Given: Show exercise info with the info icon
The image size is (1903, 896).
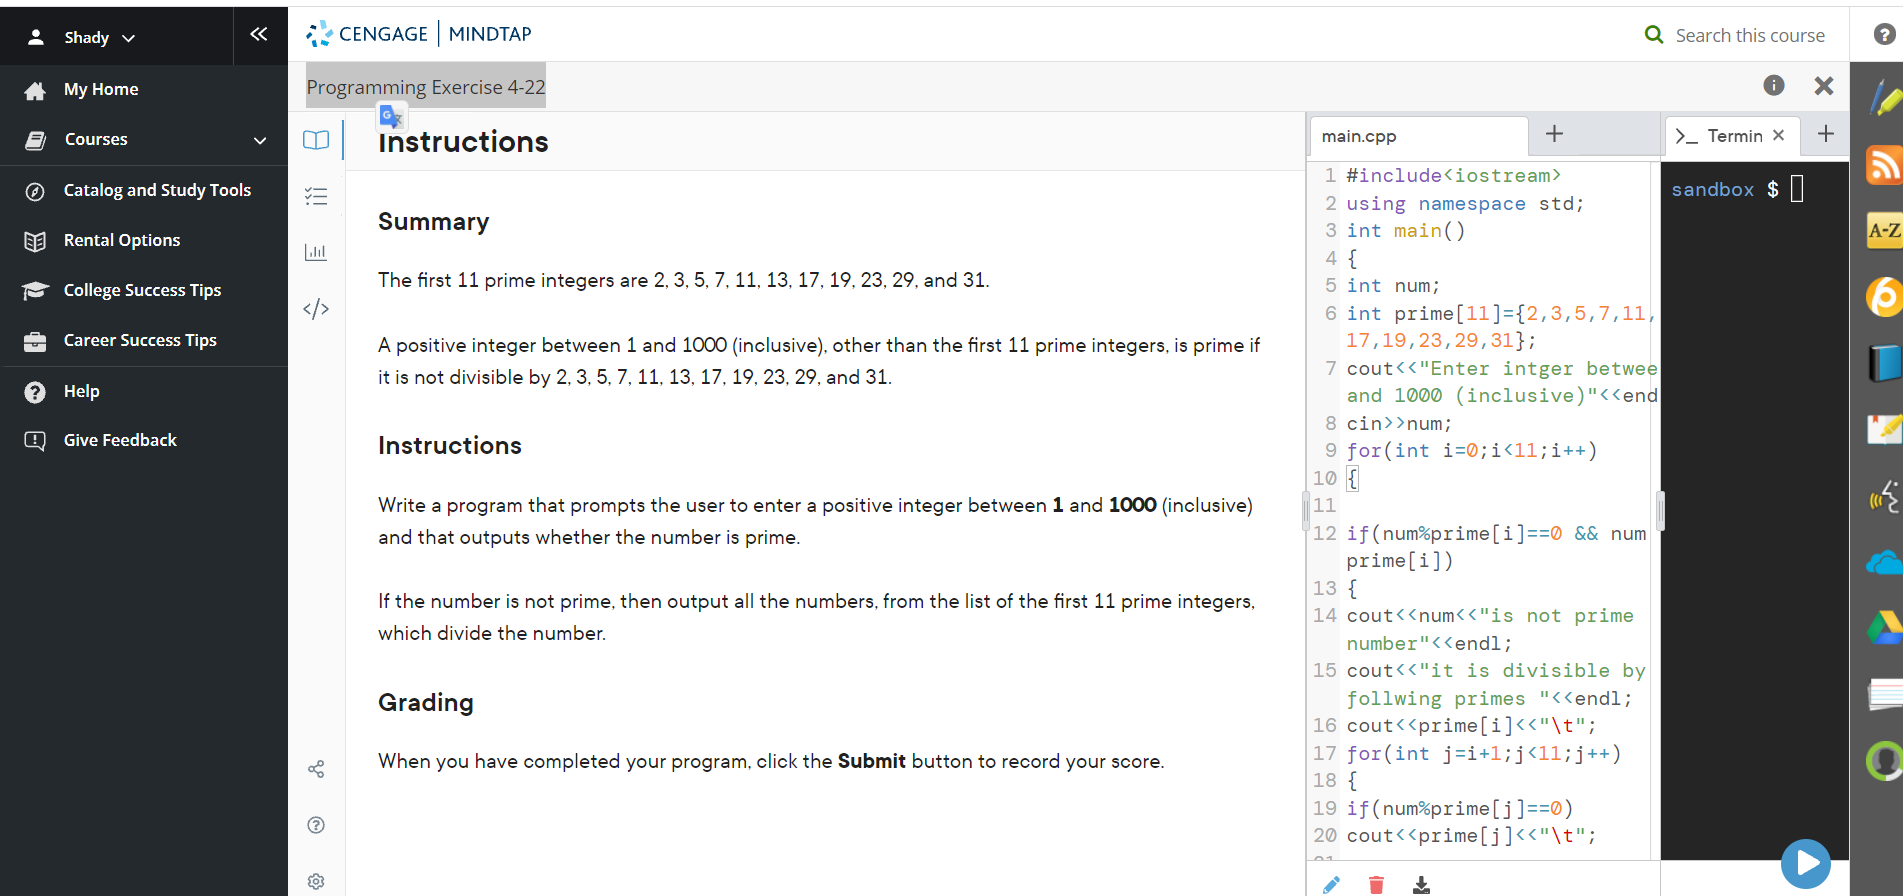Looking at the screenshot, I should 1774,85.
